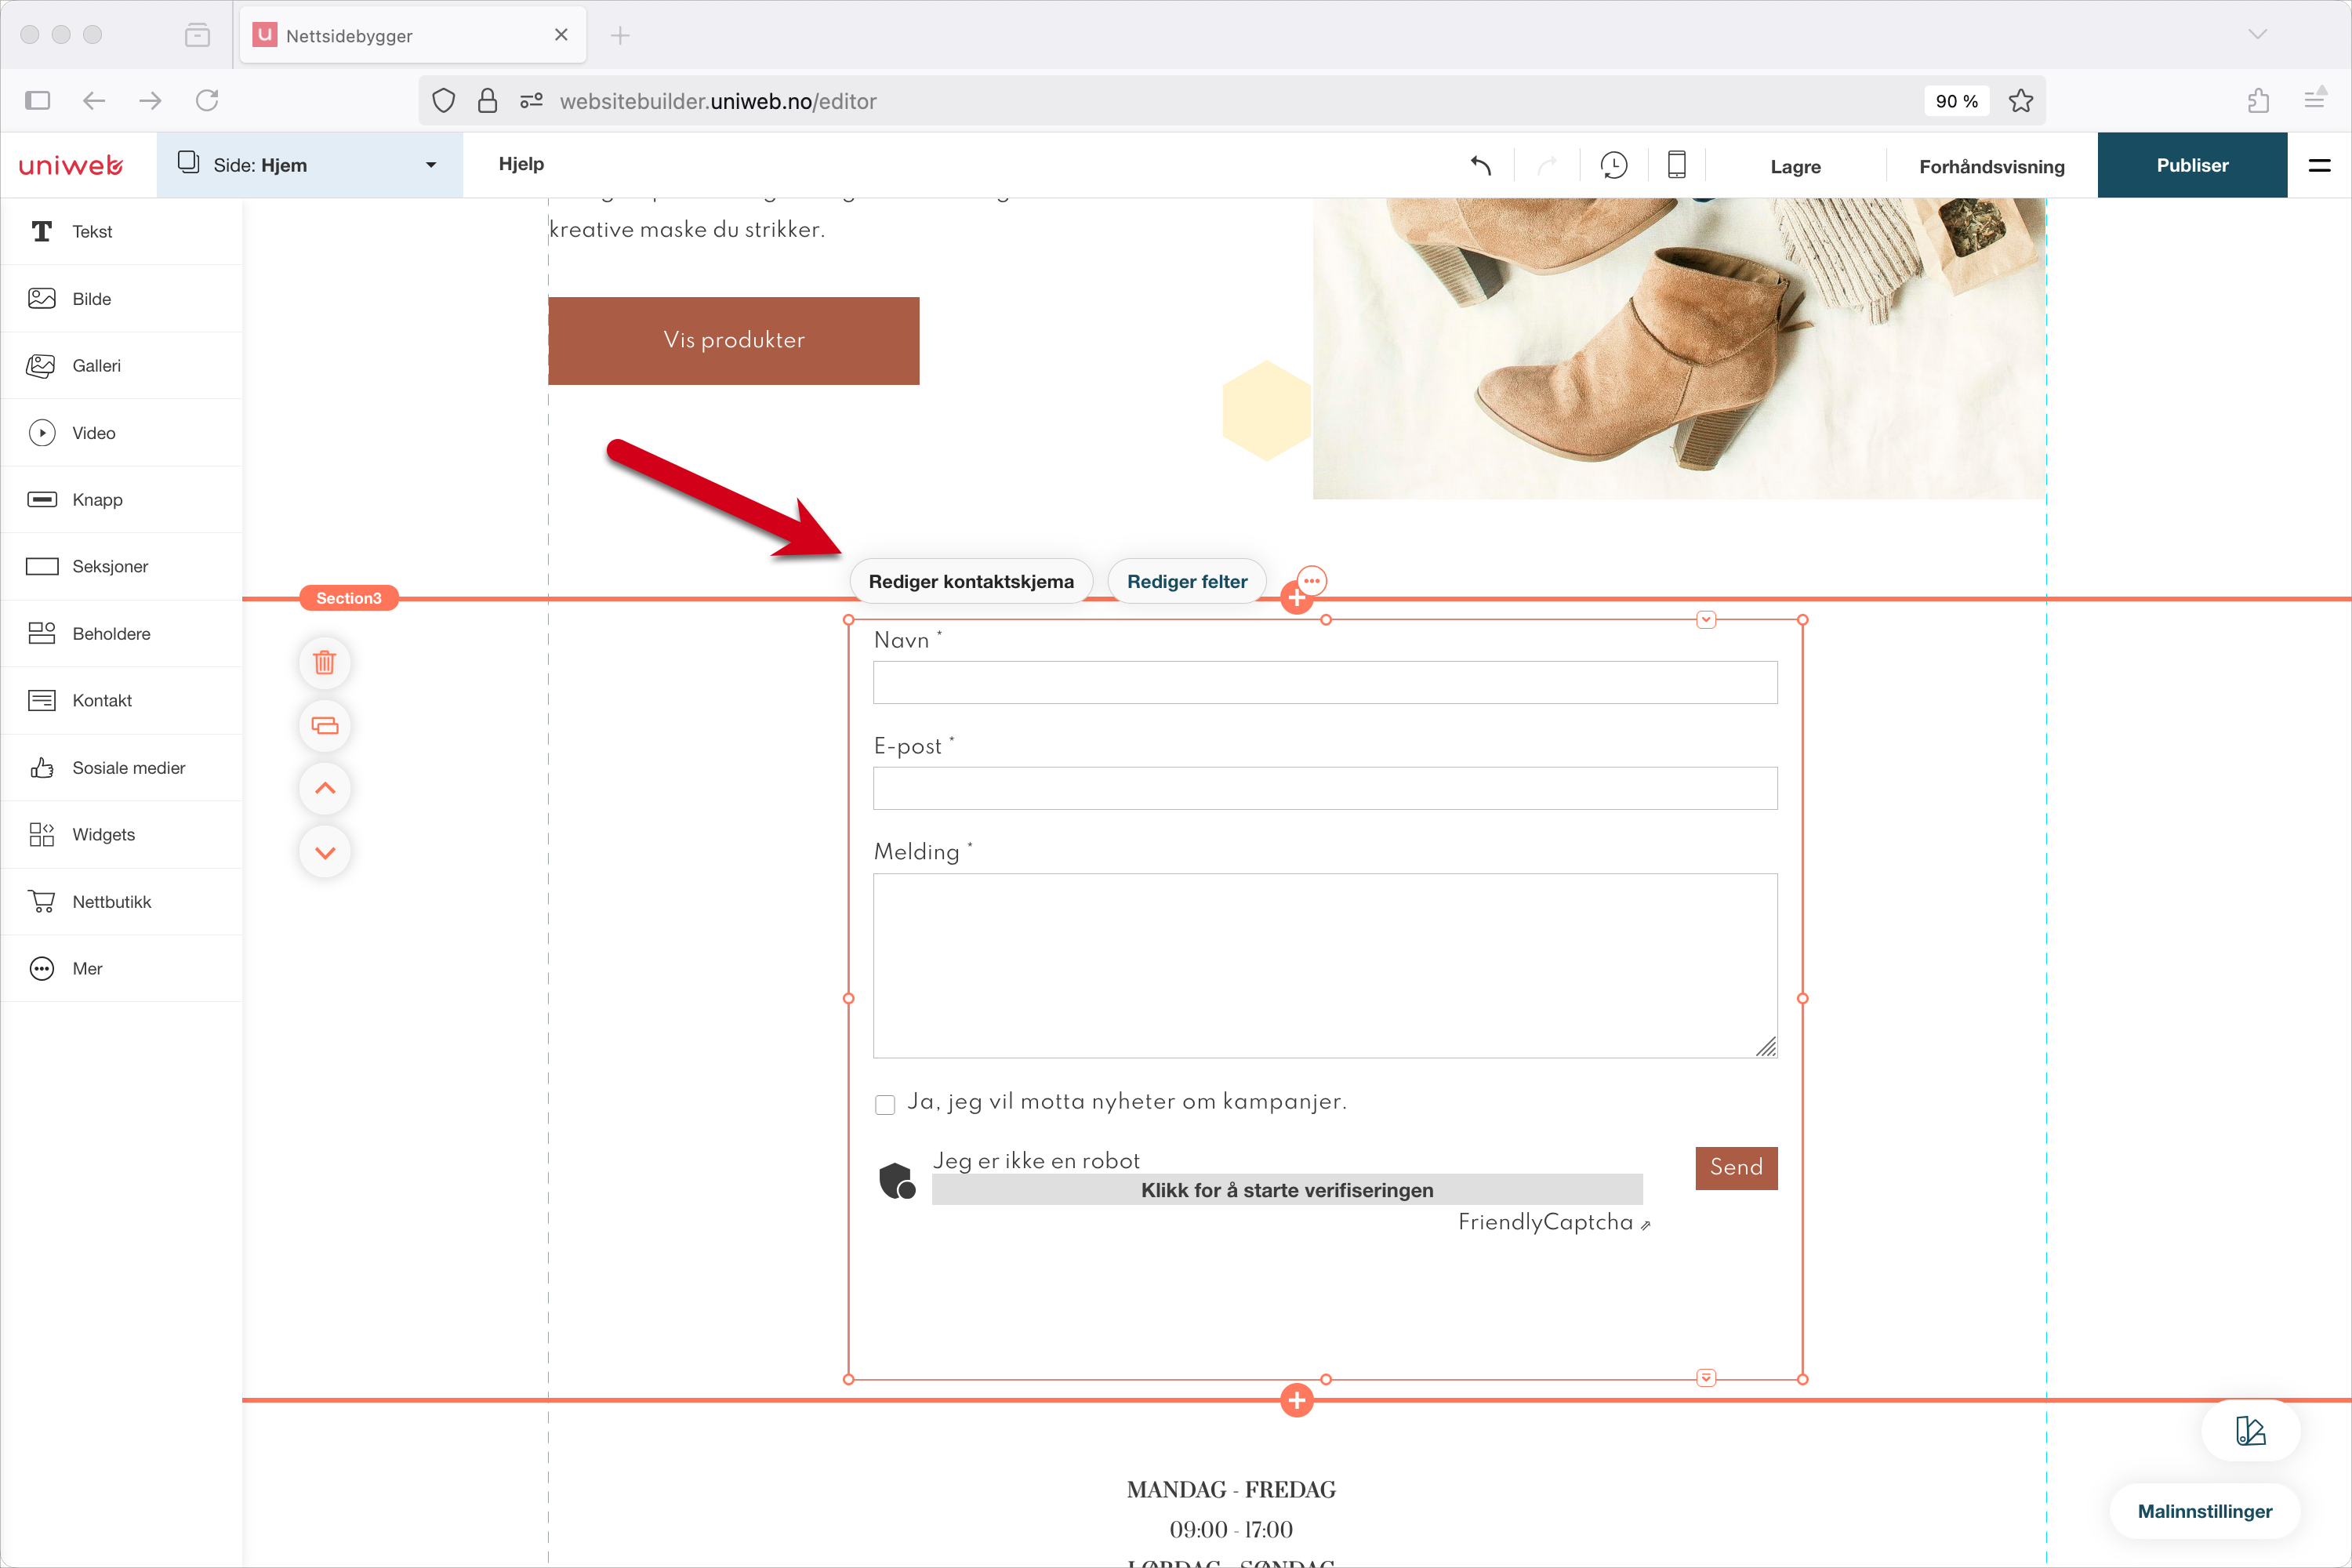Start the FriendlyCaptcha verification

point(1287,1190)
